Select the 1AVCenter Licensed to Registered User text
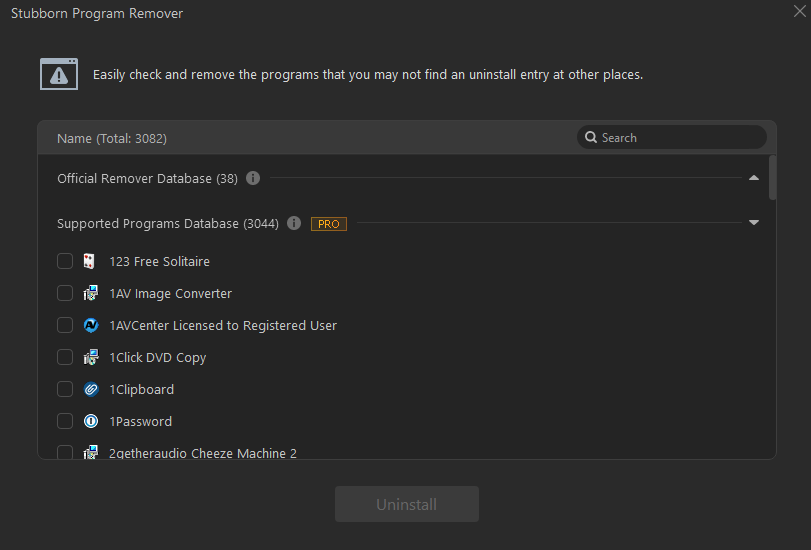Screen dimensions: 811x550 [x=223, y=325]
